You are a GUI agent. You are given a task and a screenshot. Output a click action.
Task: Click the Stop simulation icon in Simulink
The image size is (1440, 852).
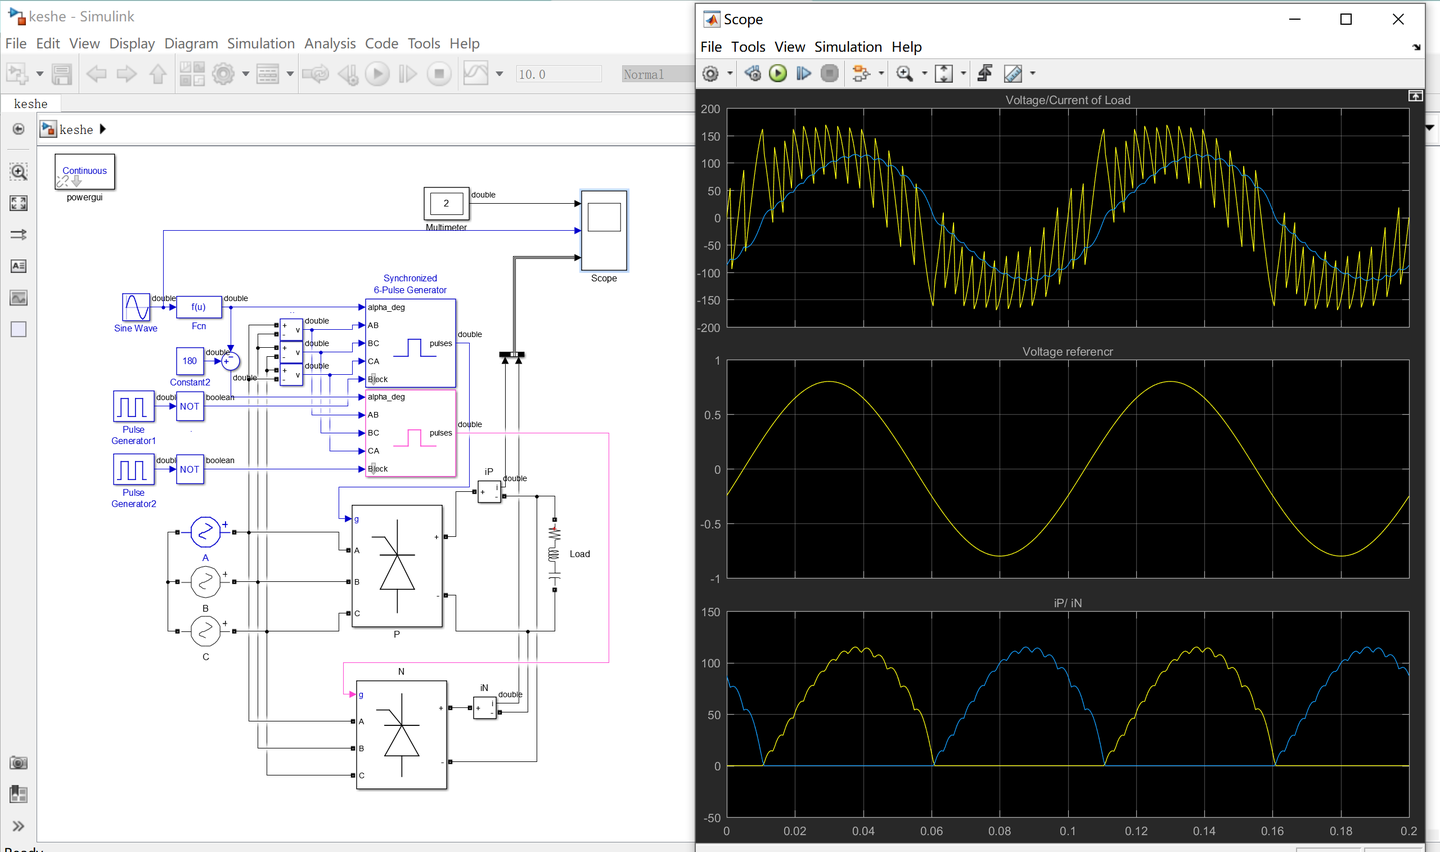pyautogui.click(x=439, y=73)
